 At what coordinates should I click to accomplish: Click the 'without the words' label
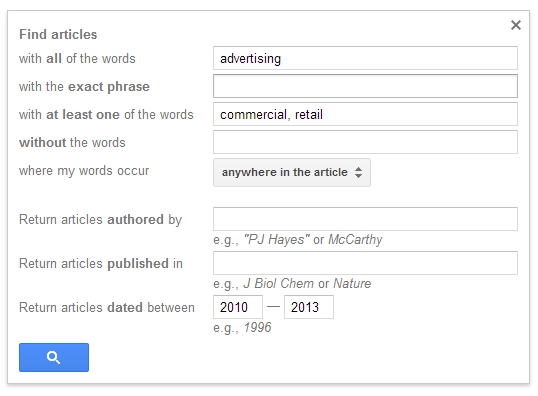coord(72,142)
